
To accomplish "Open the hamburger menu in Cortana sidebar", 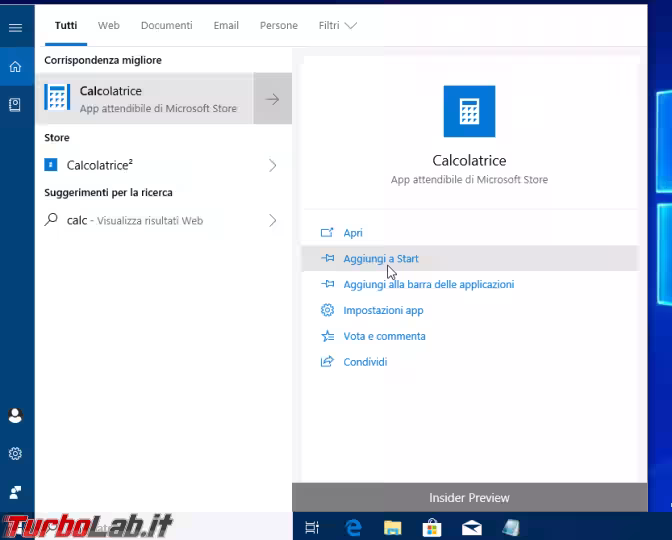I will click(15, 28).
